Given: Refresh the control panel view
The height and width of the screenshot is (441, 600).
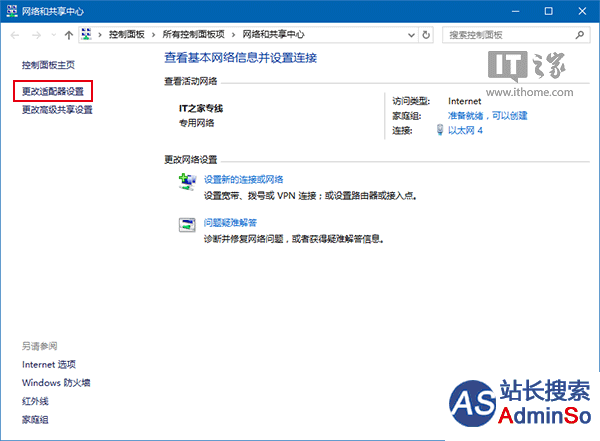Looking at the screenshot, I should point(426,35).
